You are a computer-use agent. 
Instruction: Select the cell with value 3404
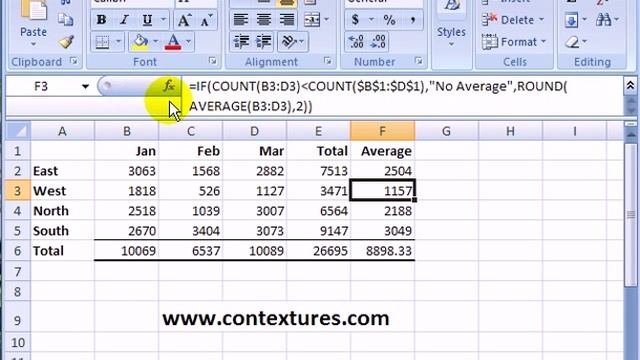(x=191, y=231)
